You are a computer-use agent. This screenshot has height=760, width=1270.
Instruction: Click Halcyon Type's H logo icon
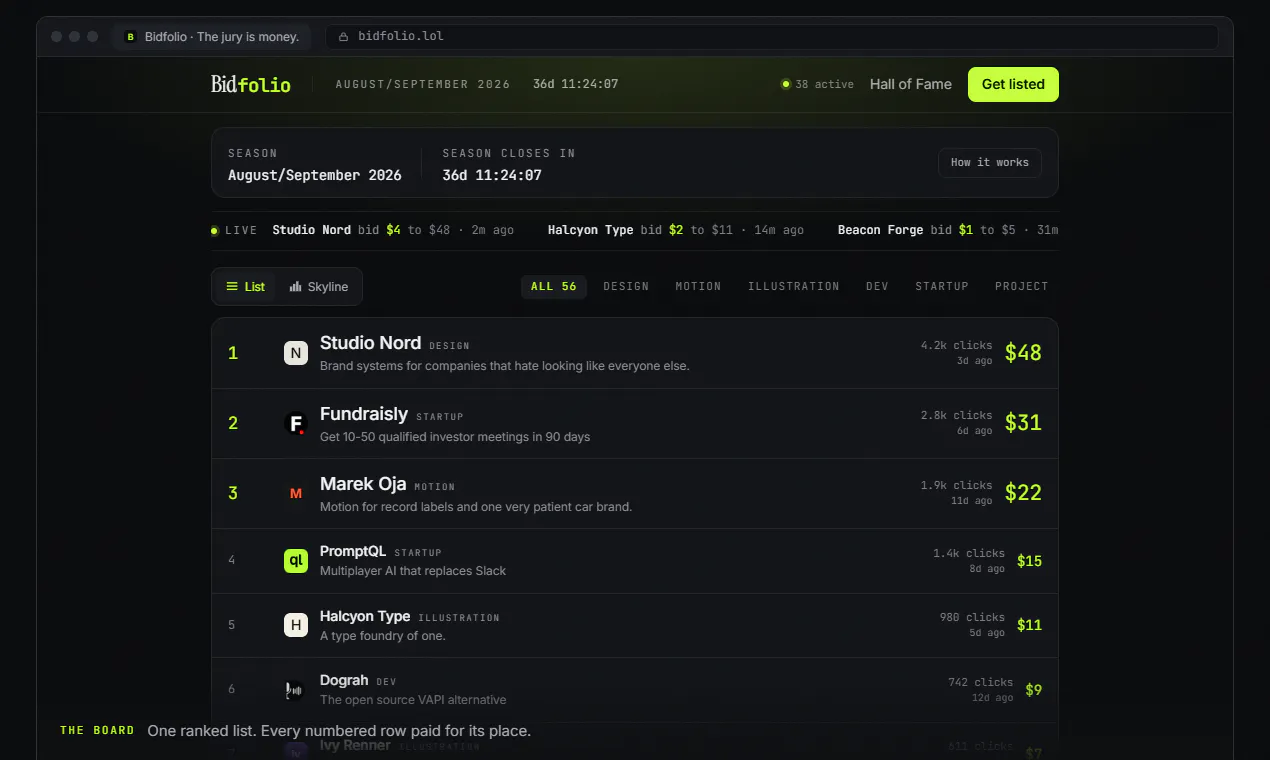(296, 626)
